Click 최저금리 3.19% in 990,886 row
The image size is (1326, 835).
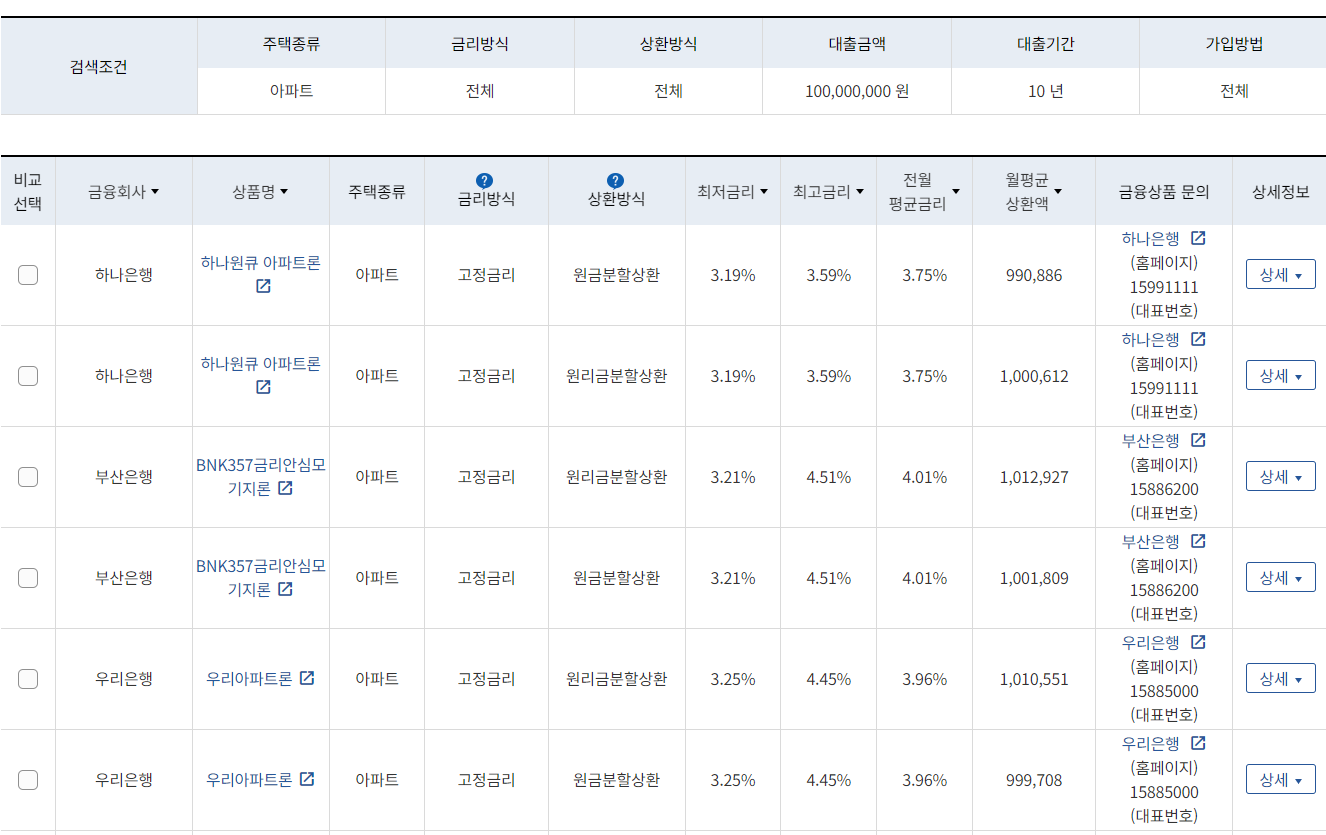coord(733,275)
